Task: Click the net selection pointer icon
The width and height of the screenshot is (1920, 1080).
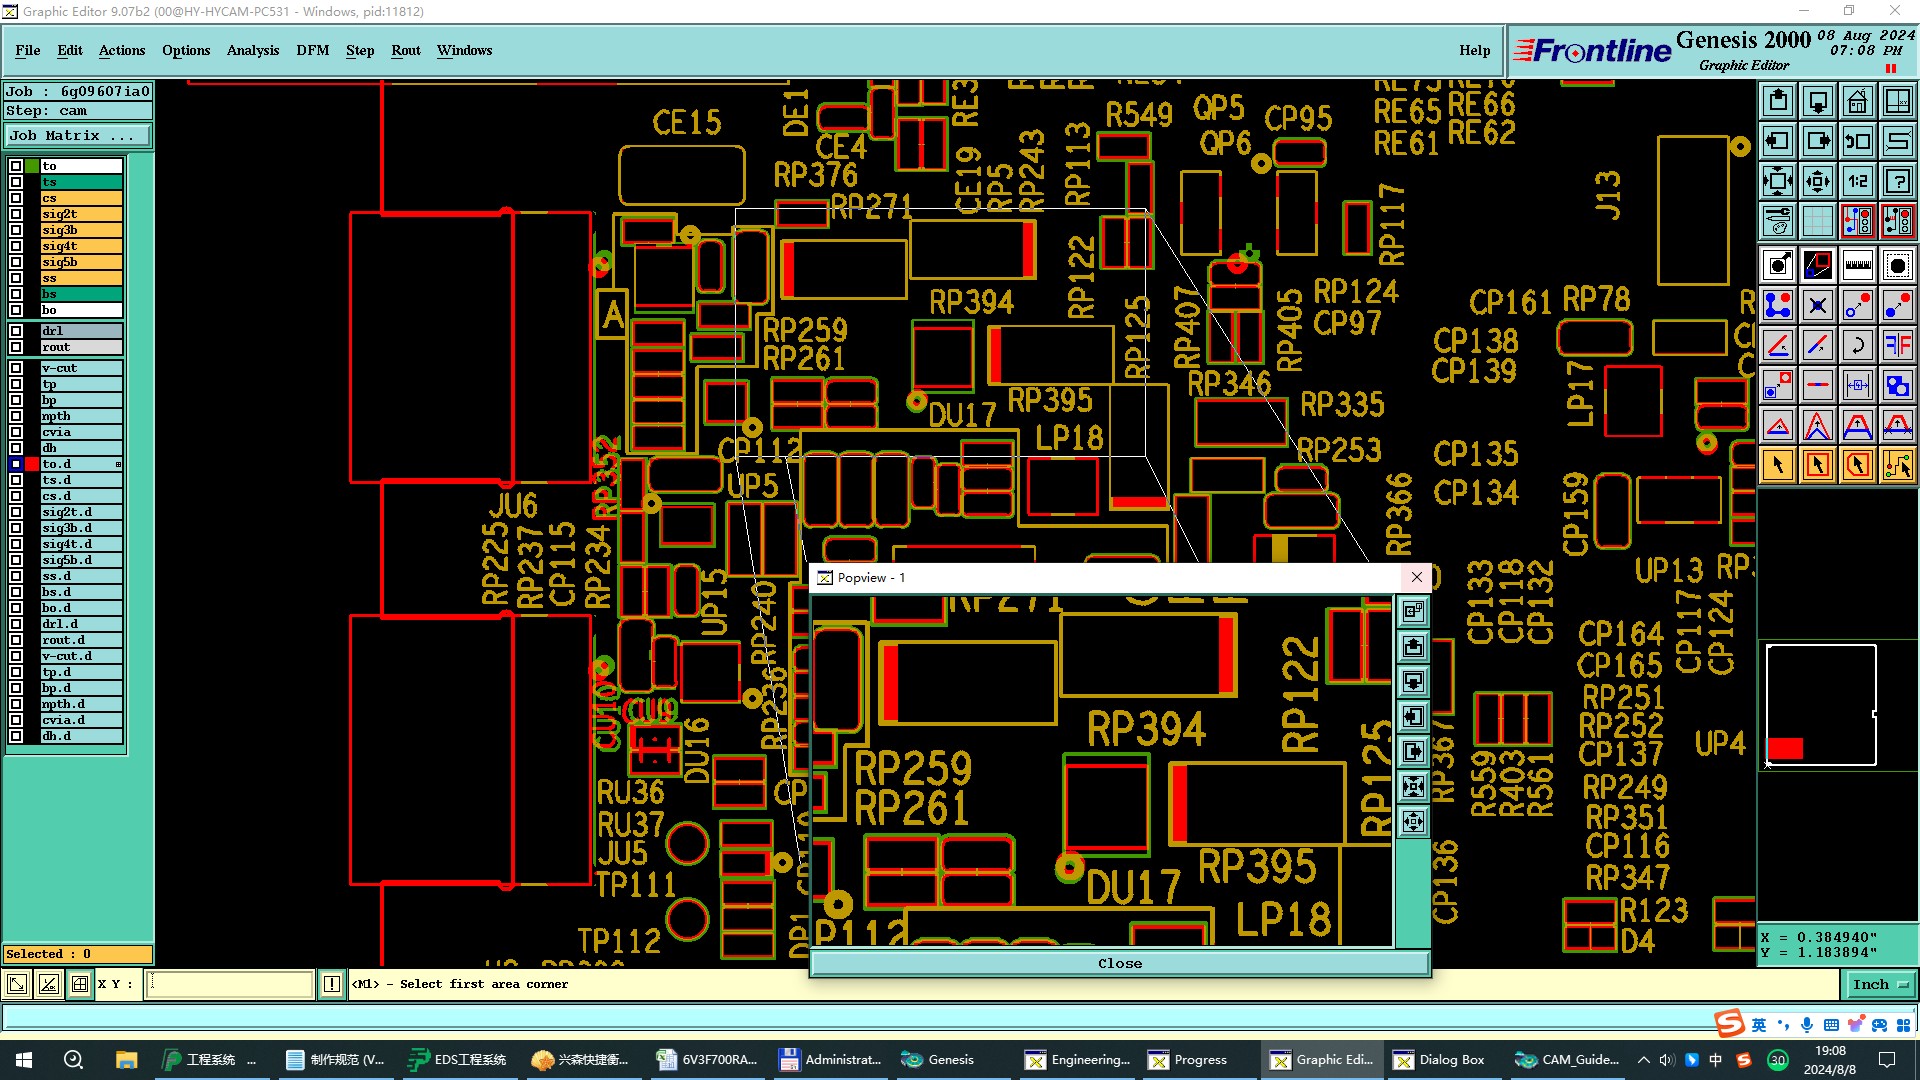Action: [1897, 465]
